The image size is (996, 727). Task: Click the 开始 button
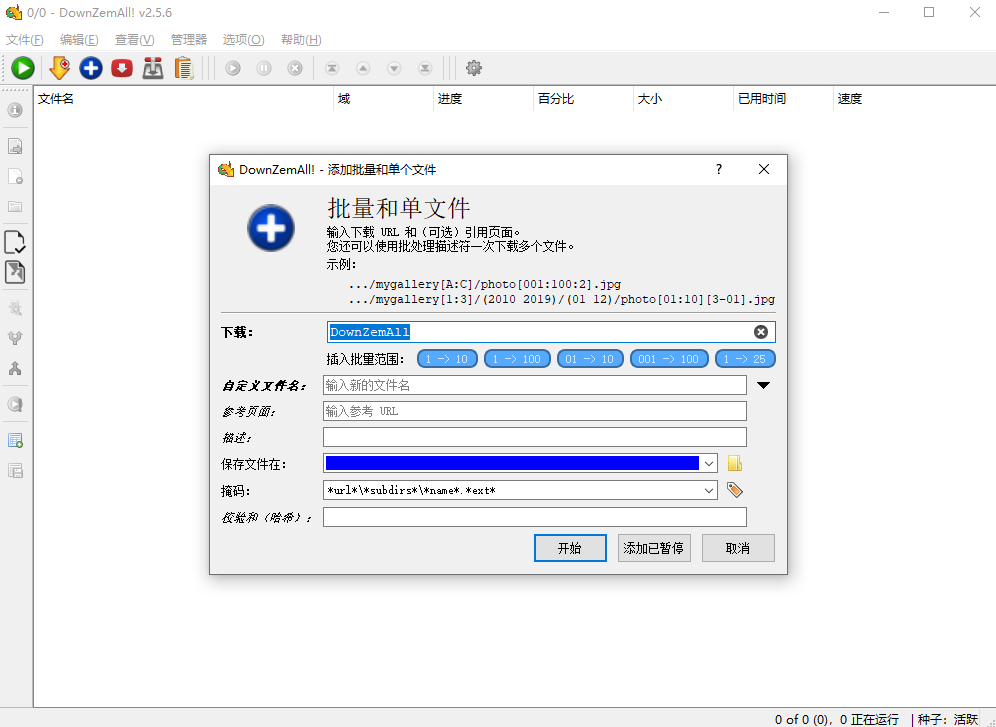[570, 548]
